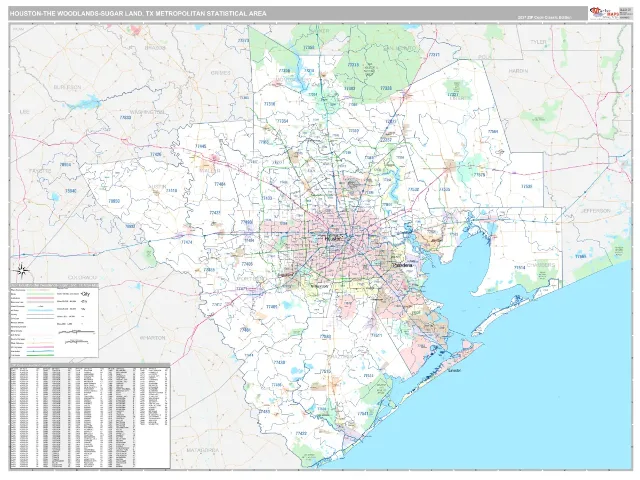The image size is (640, 480).
Task: Select ZIP code 77514 on the map
Action: tap(519, 268)
